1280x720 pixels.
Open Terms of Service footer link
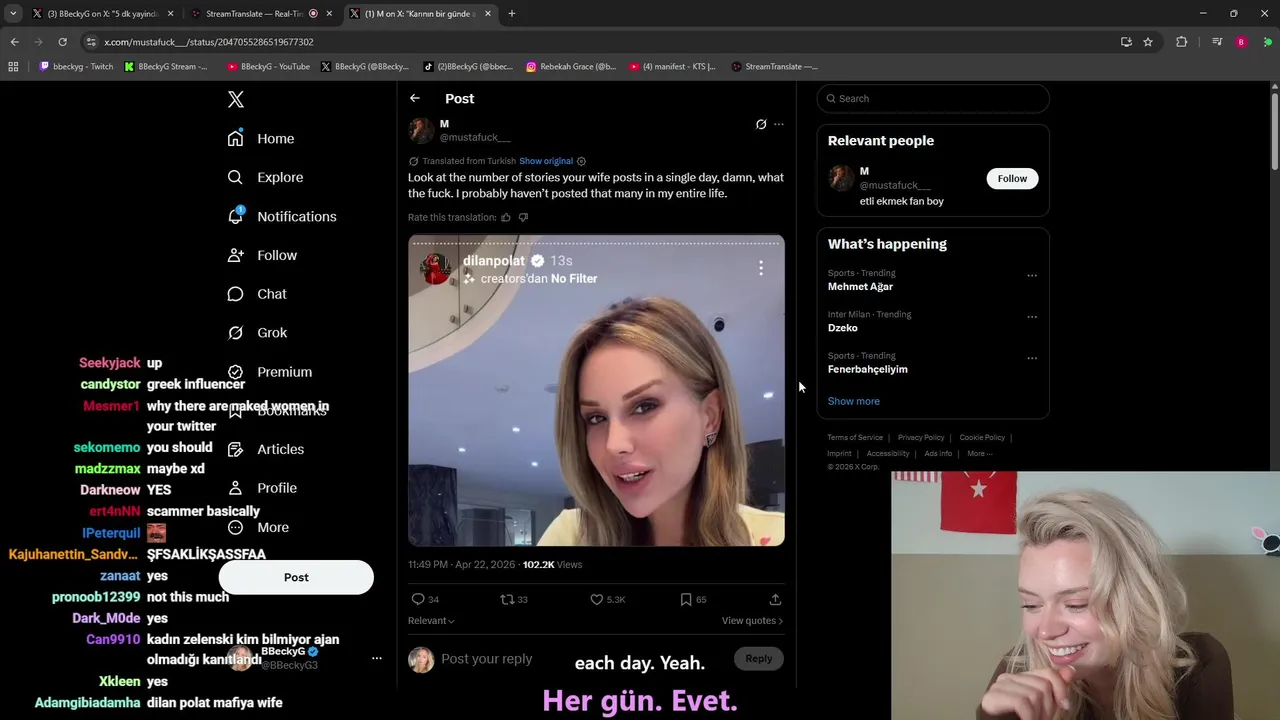[855, 437]
